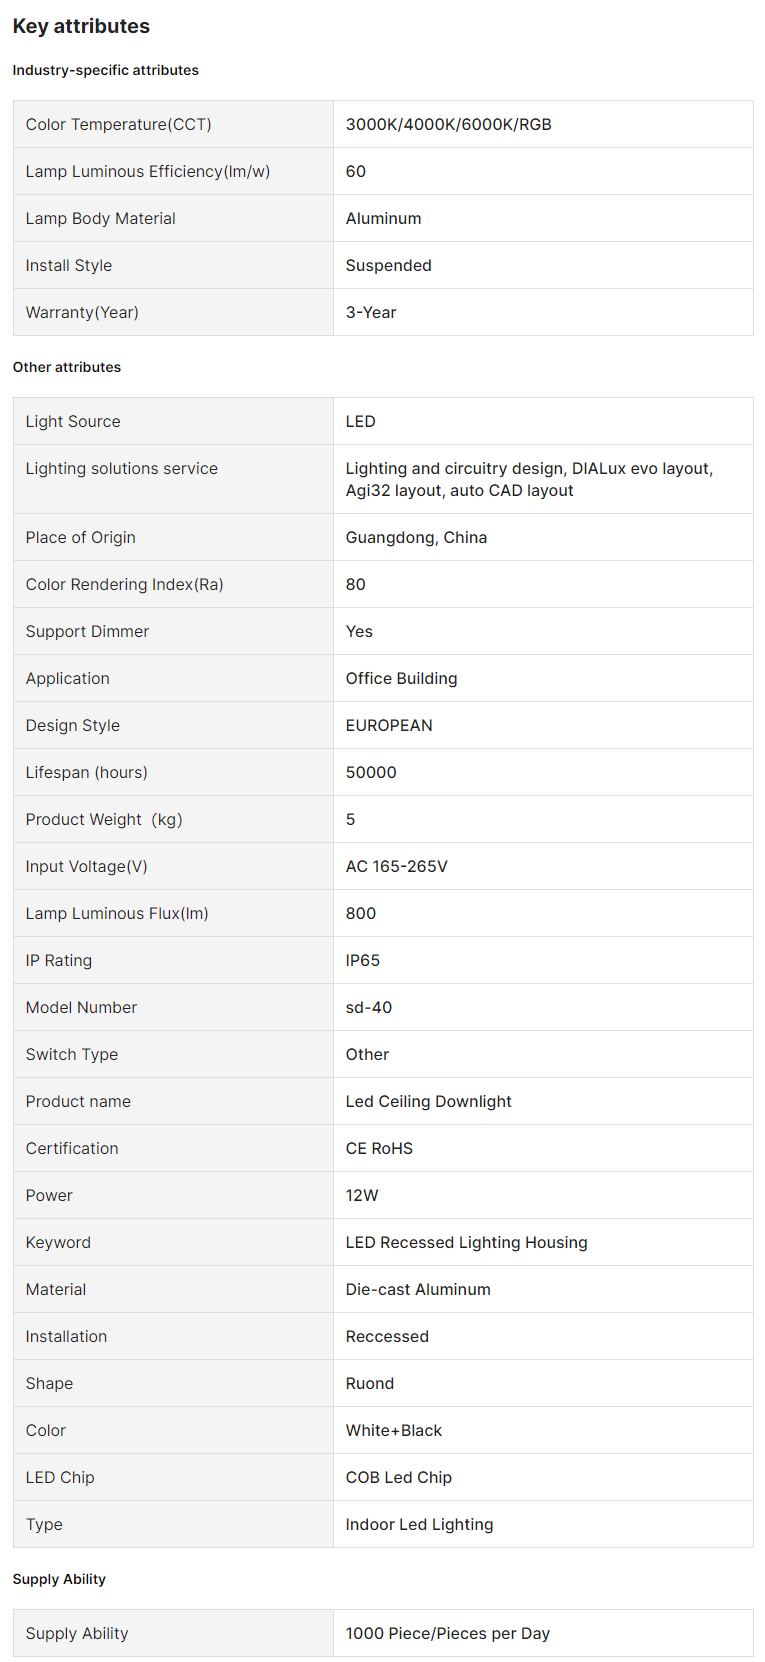This screenshot has height=1662, width=765.
Task: Select the "COB Led Chip" value
Action: tap(398, 1478)
